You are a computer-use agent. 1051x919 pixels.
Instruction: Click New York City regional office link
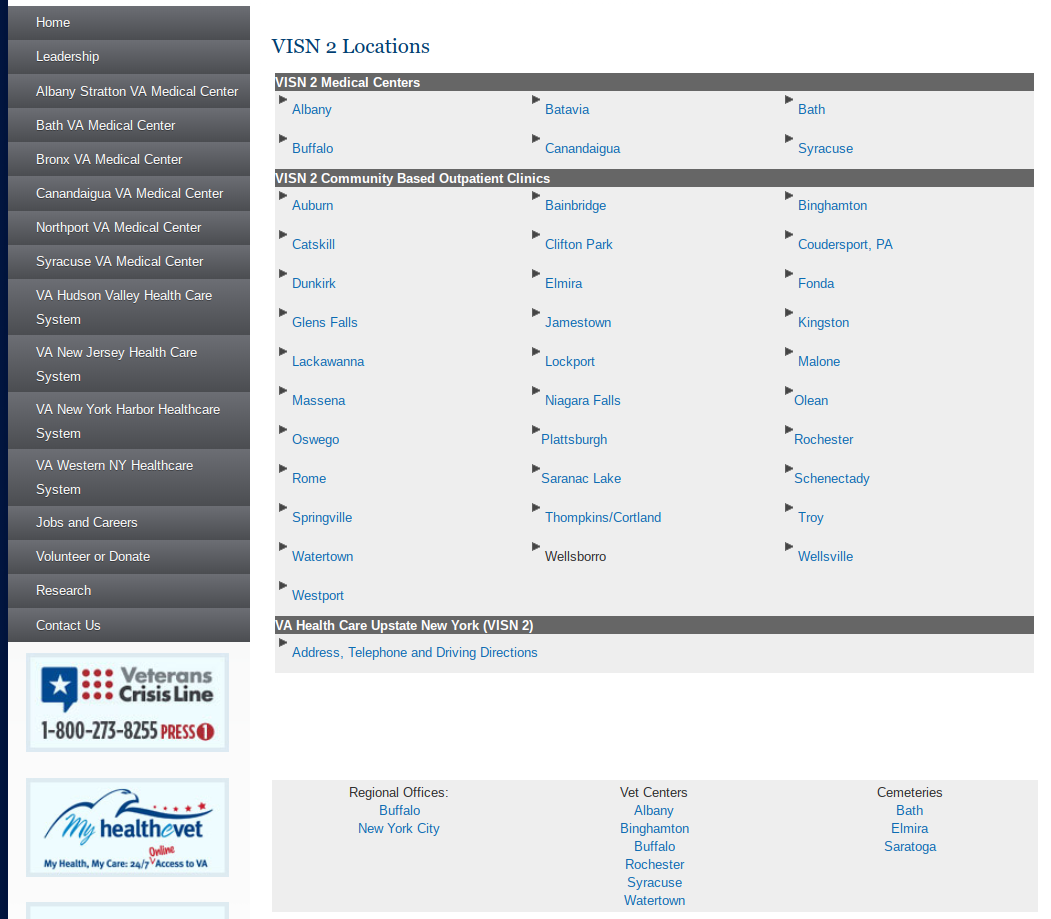click(x=398, y=829)
